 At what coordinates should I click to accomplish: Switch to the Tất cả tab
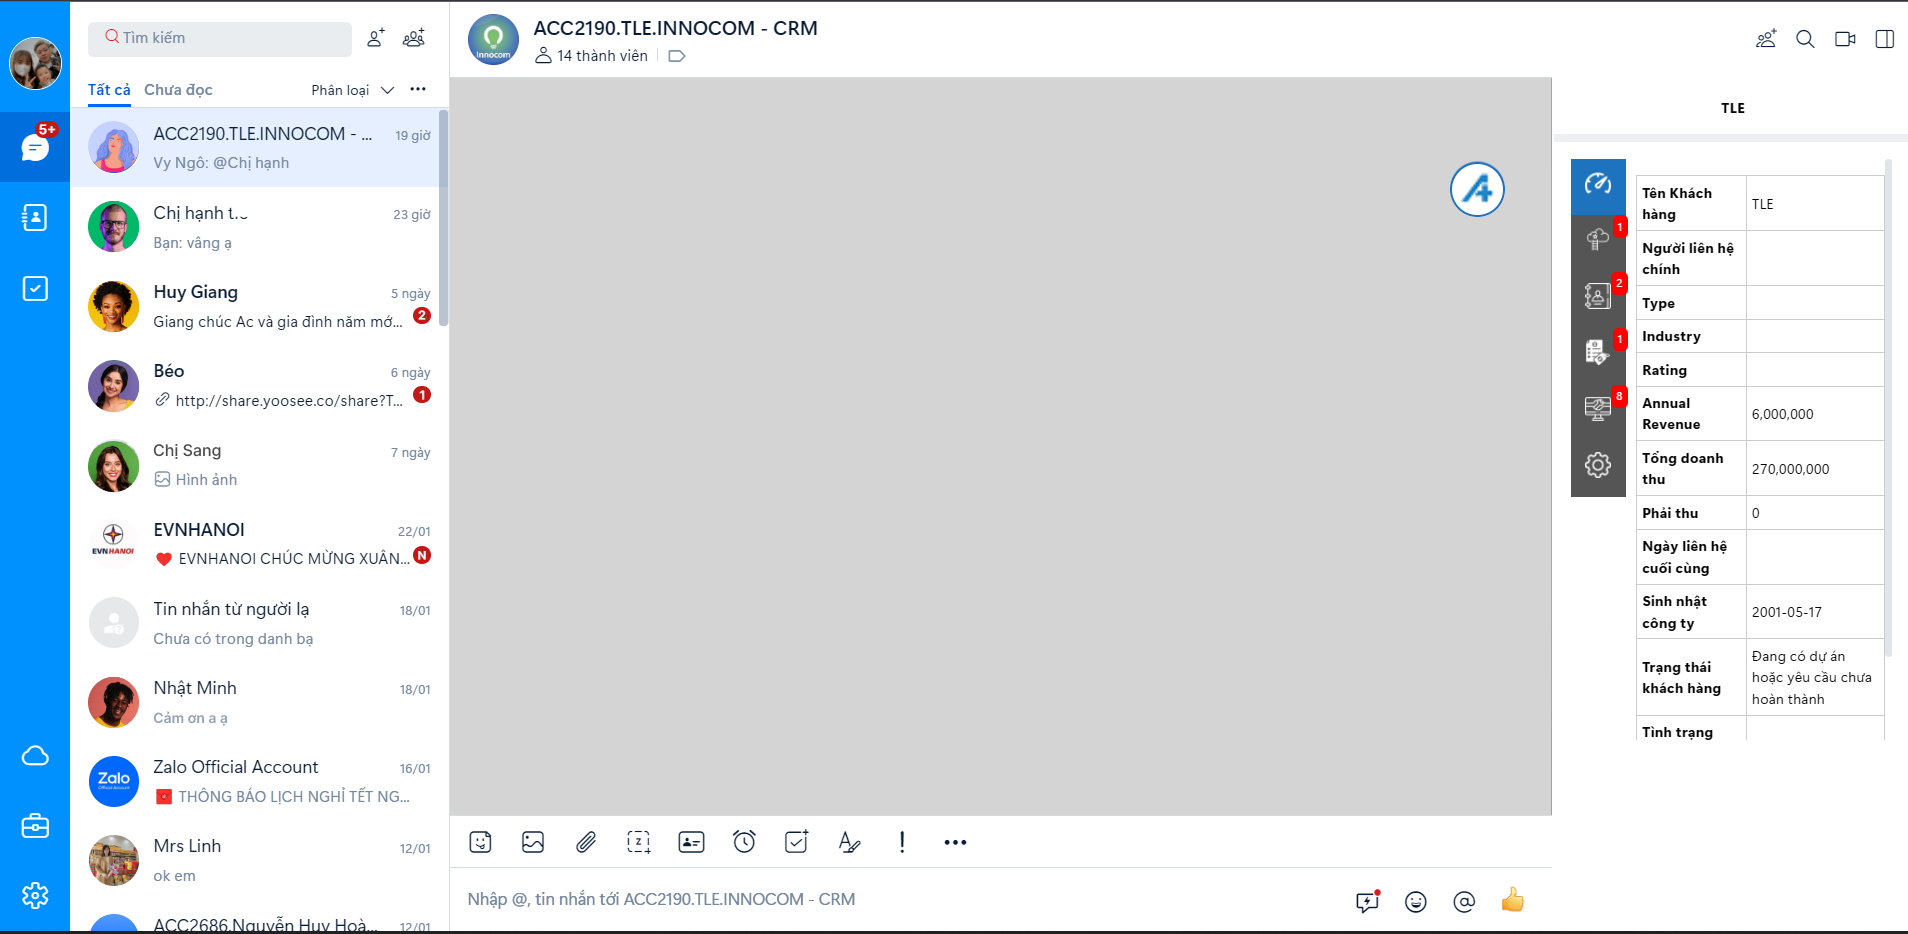(109, 90)
